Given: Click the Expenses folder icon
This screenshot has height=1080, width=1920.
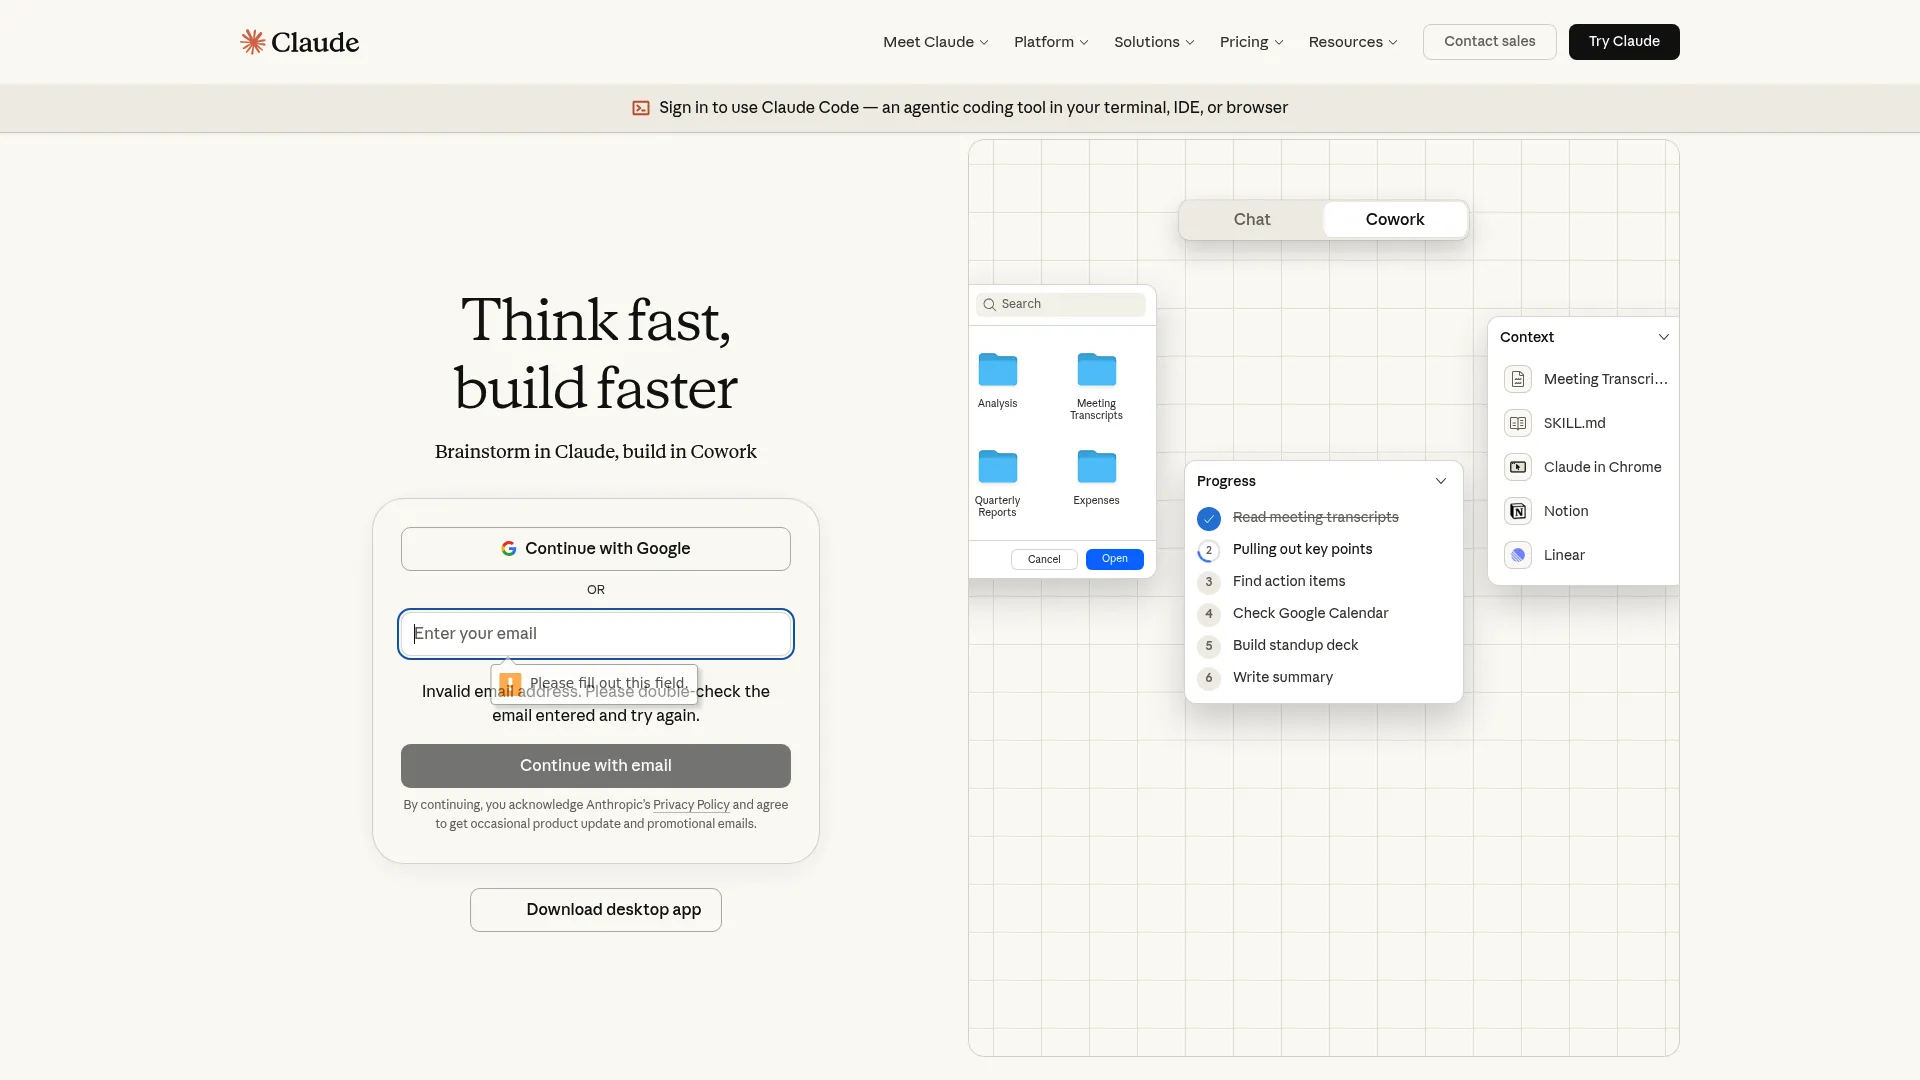Looking at the screenshot, I should [1096, 466].
